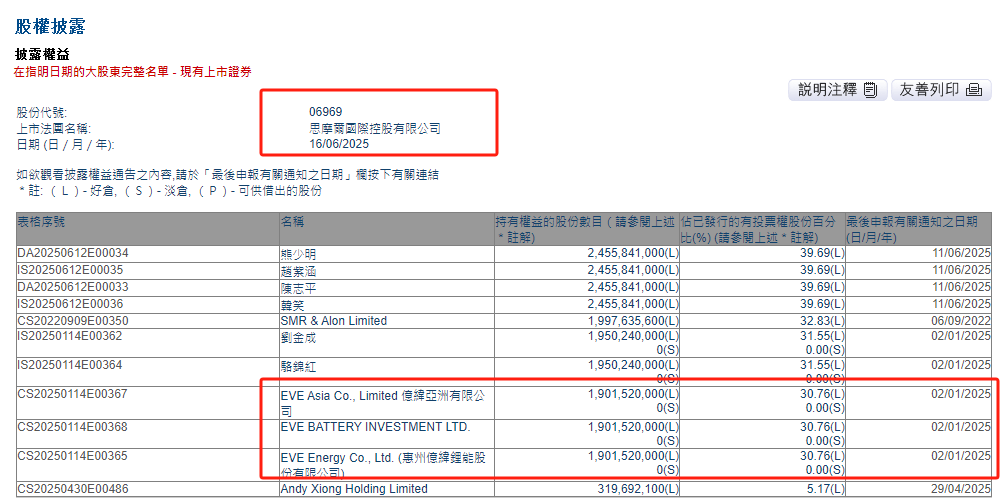Click the share count 1,997,635,600(L)
The height and width of the screenshot is (498, 1001).
coord(633,321)
